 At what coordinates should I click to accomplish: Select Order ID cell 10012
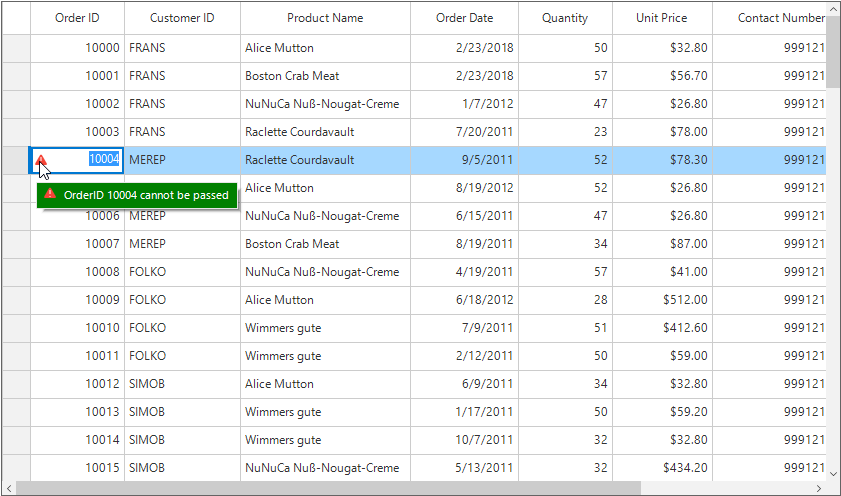tap(77, 384)
